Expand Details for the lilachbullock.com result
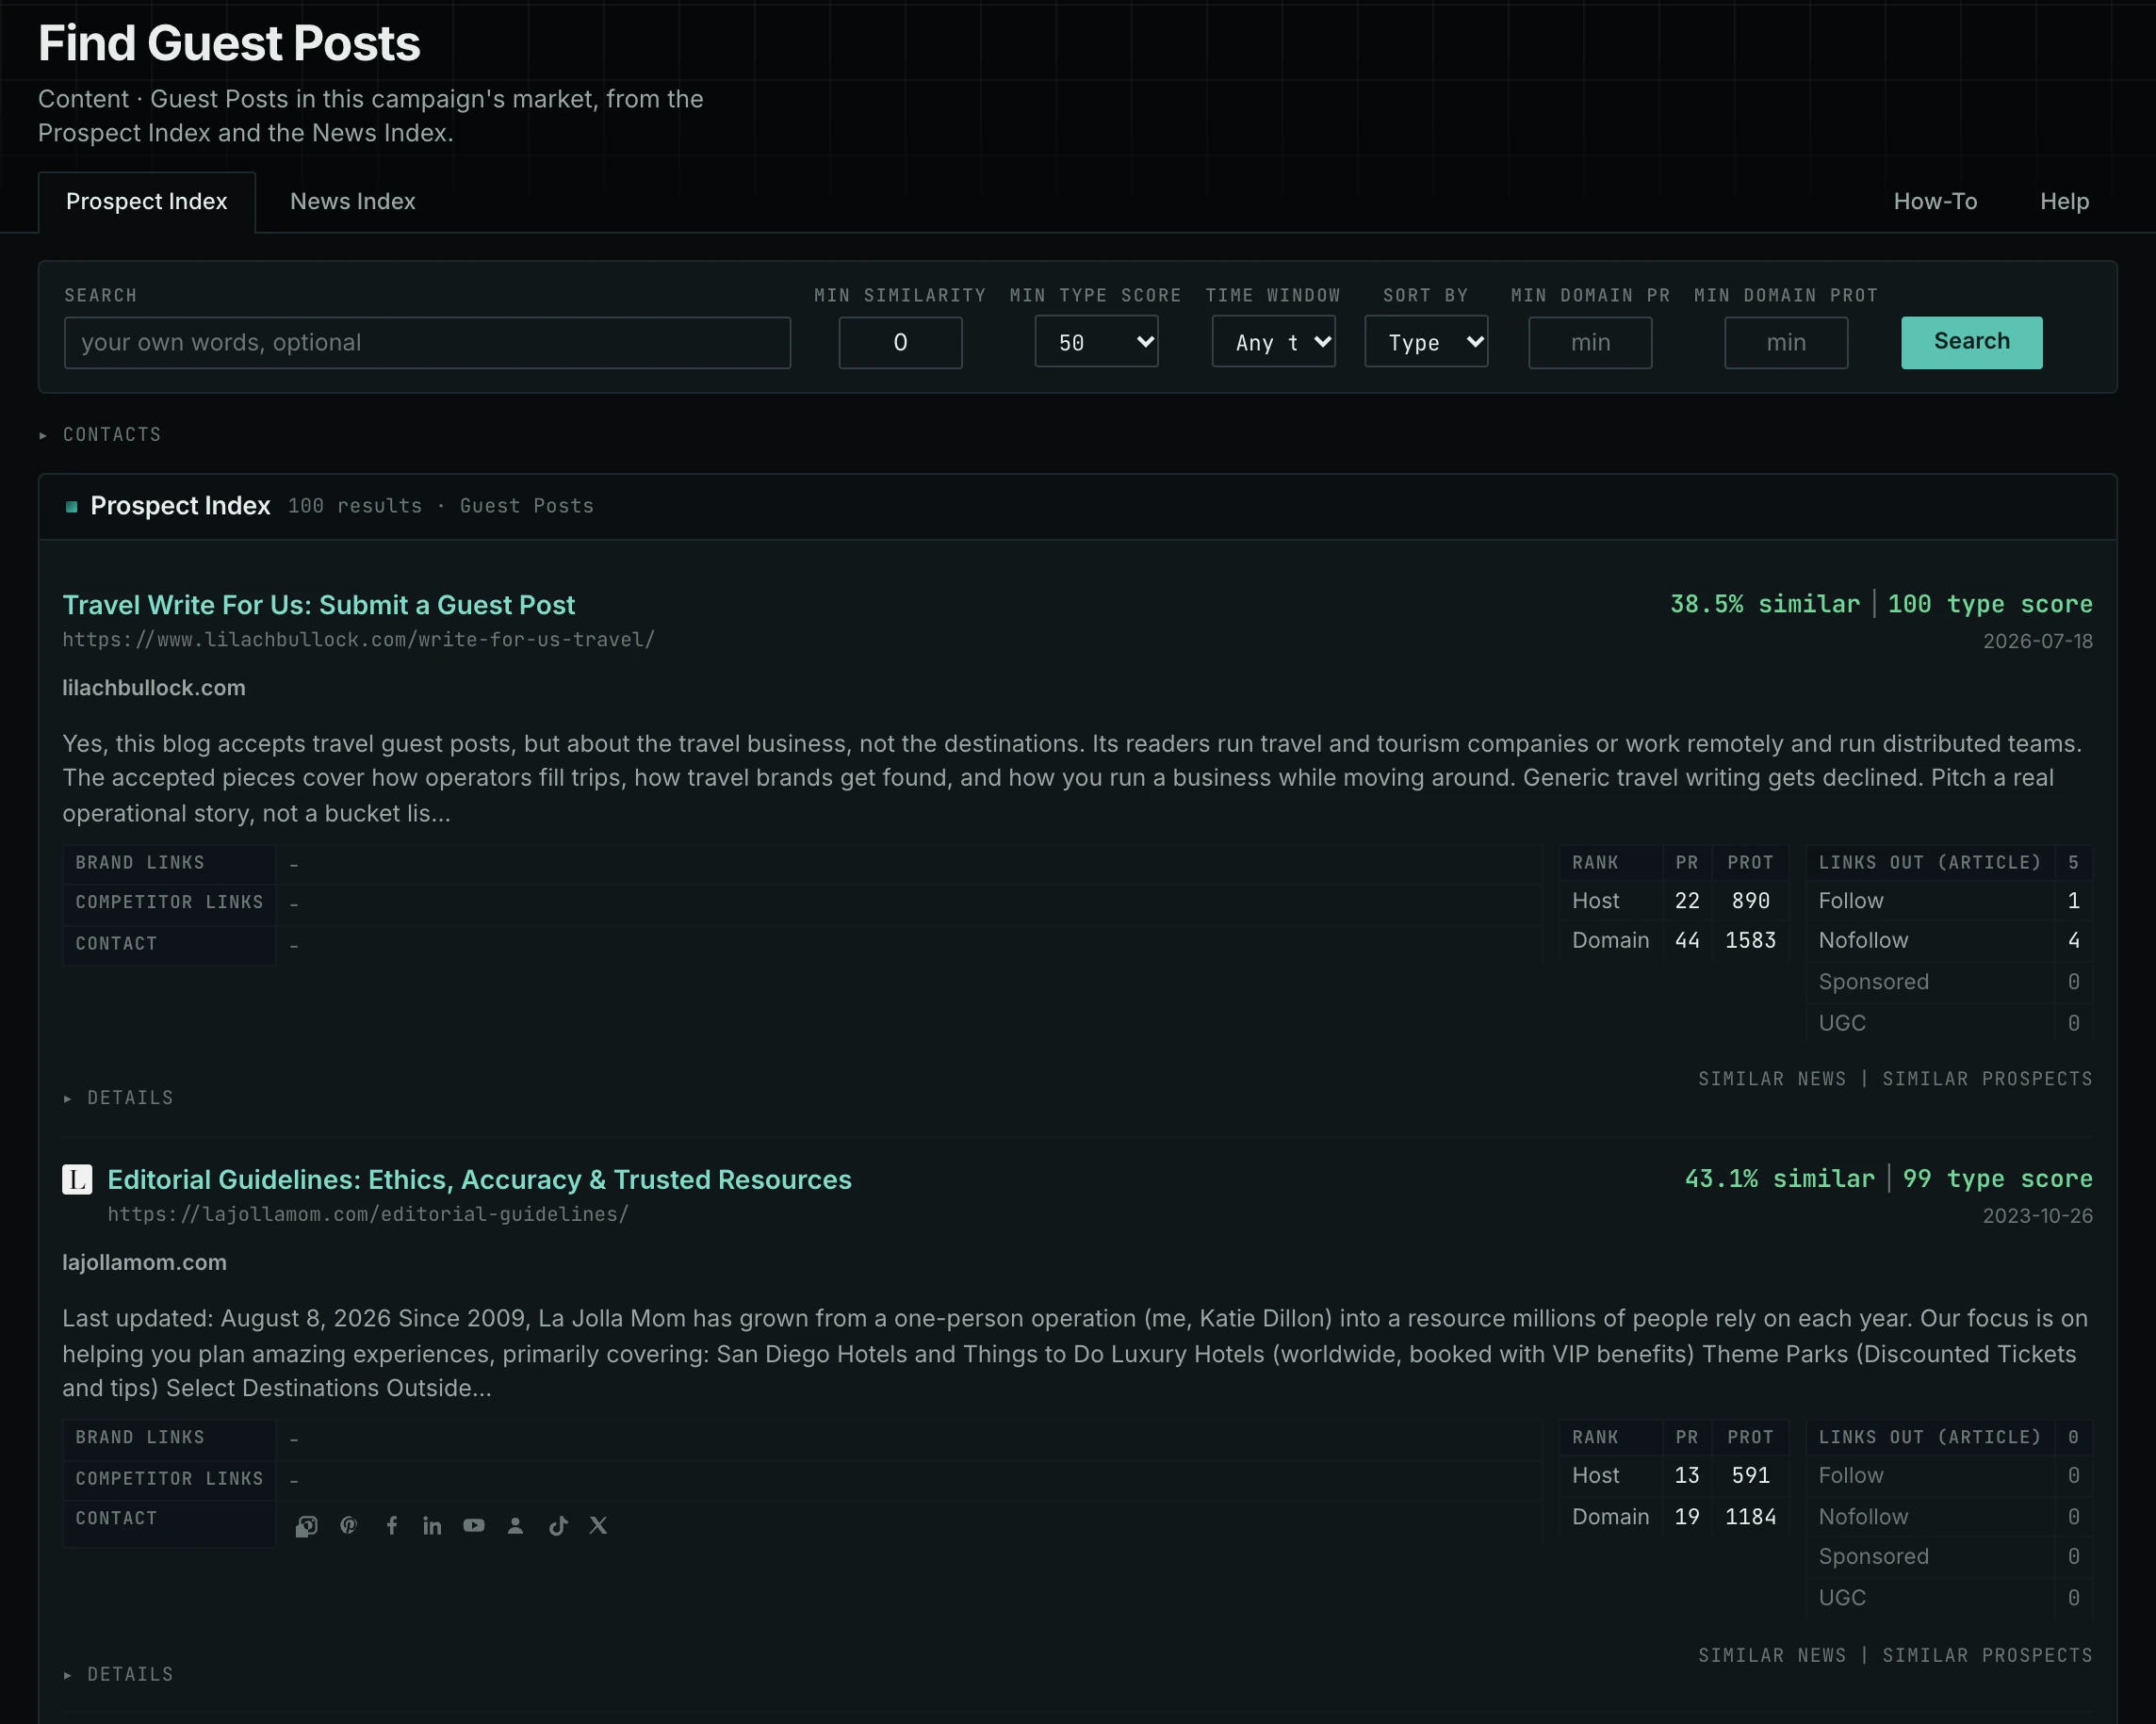The height and width of the screenshot is (1724, 2156). coord(119,1097)
